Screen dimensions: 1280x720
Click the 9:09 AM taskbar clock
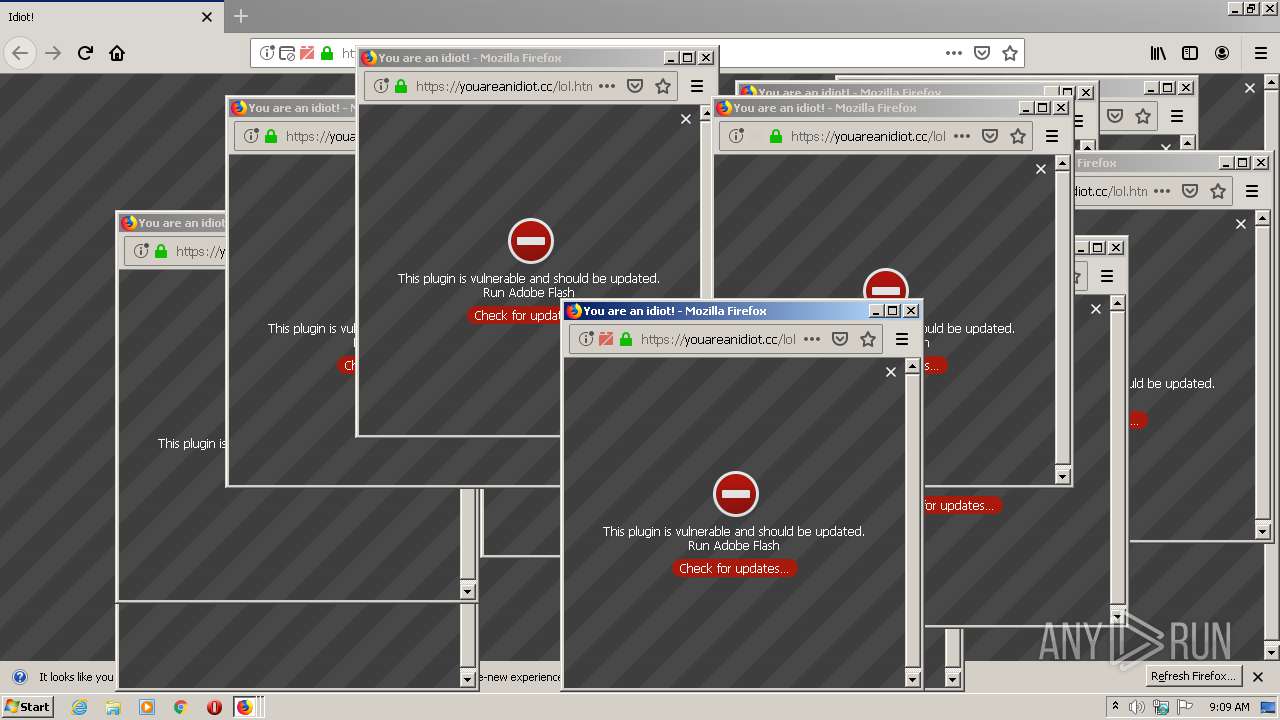pyautogui.click(x=1229, y=707)
